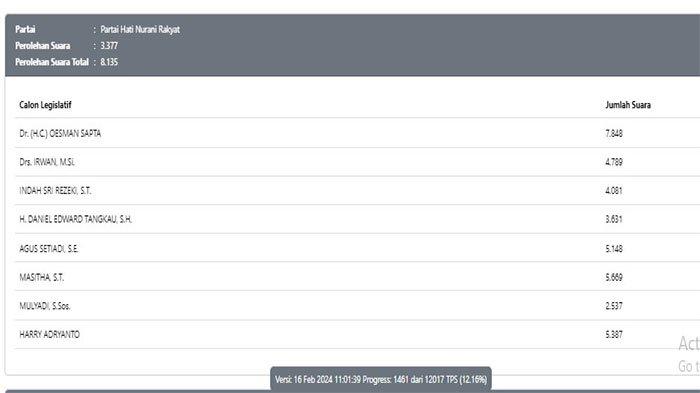Select the Dr. (H.C.) OESMAN SAPTA row
700x393 pixels.
tap(357, 133)
